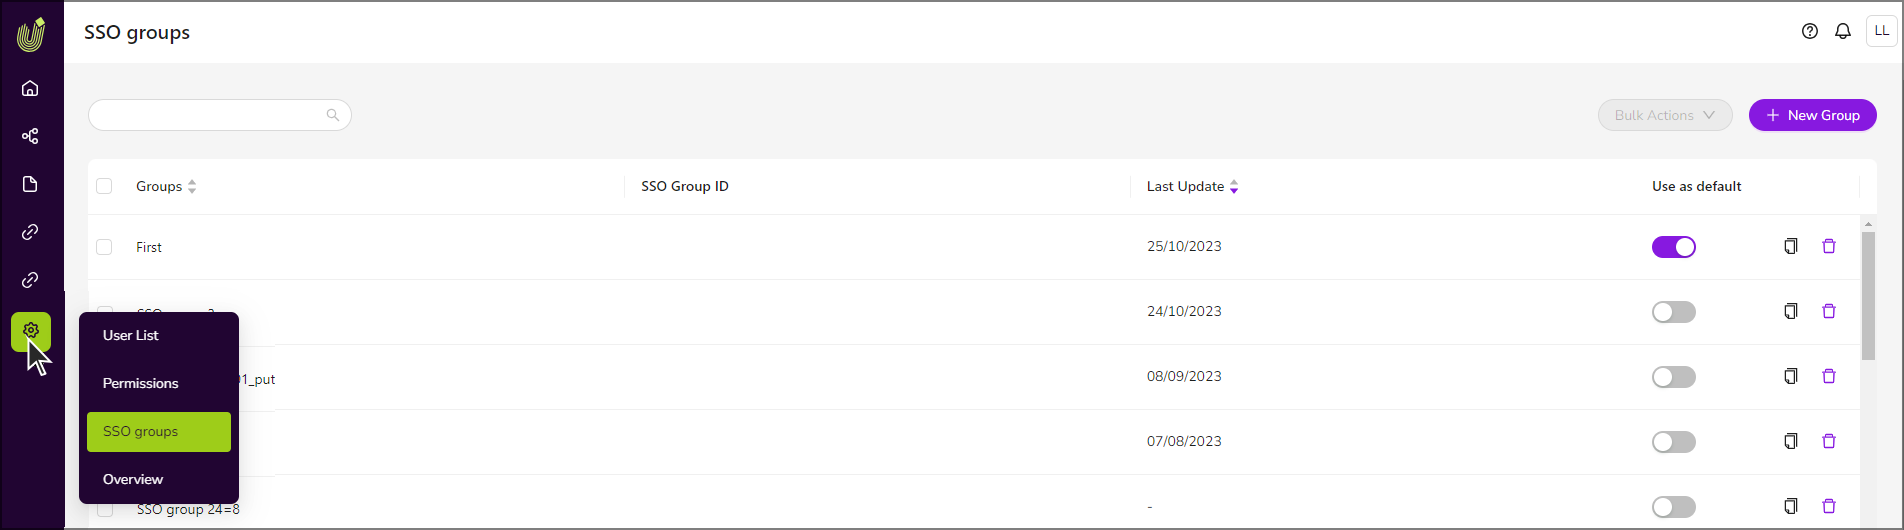Screen dimensions: 1904x530
Task: Create a group with New Group button
Action: pos(1813,115)
